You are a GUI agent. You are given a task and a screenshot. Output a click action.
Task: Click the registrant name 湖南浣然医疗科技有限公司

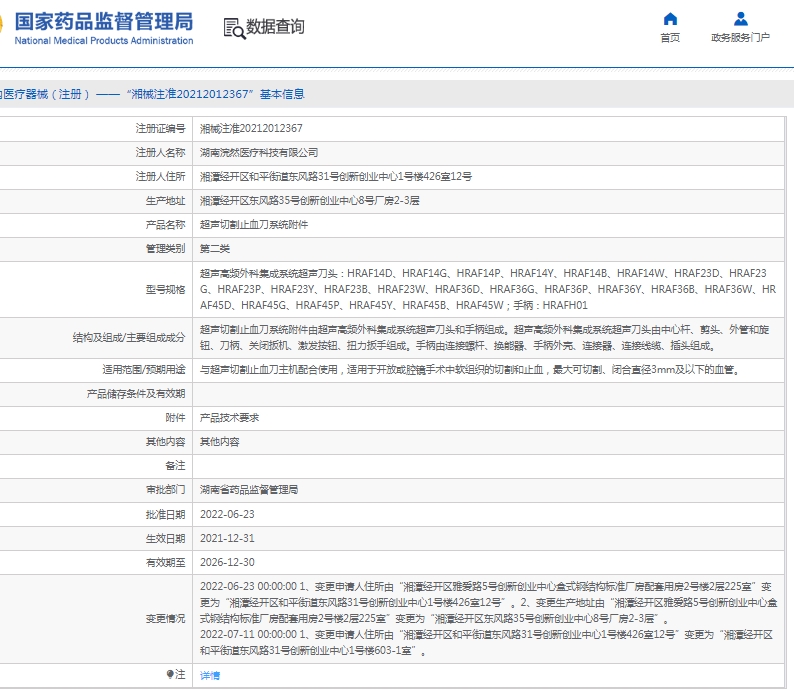259,152
